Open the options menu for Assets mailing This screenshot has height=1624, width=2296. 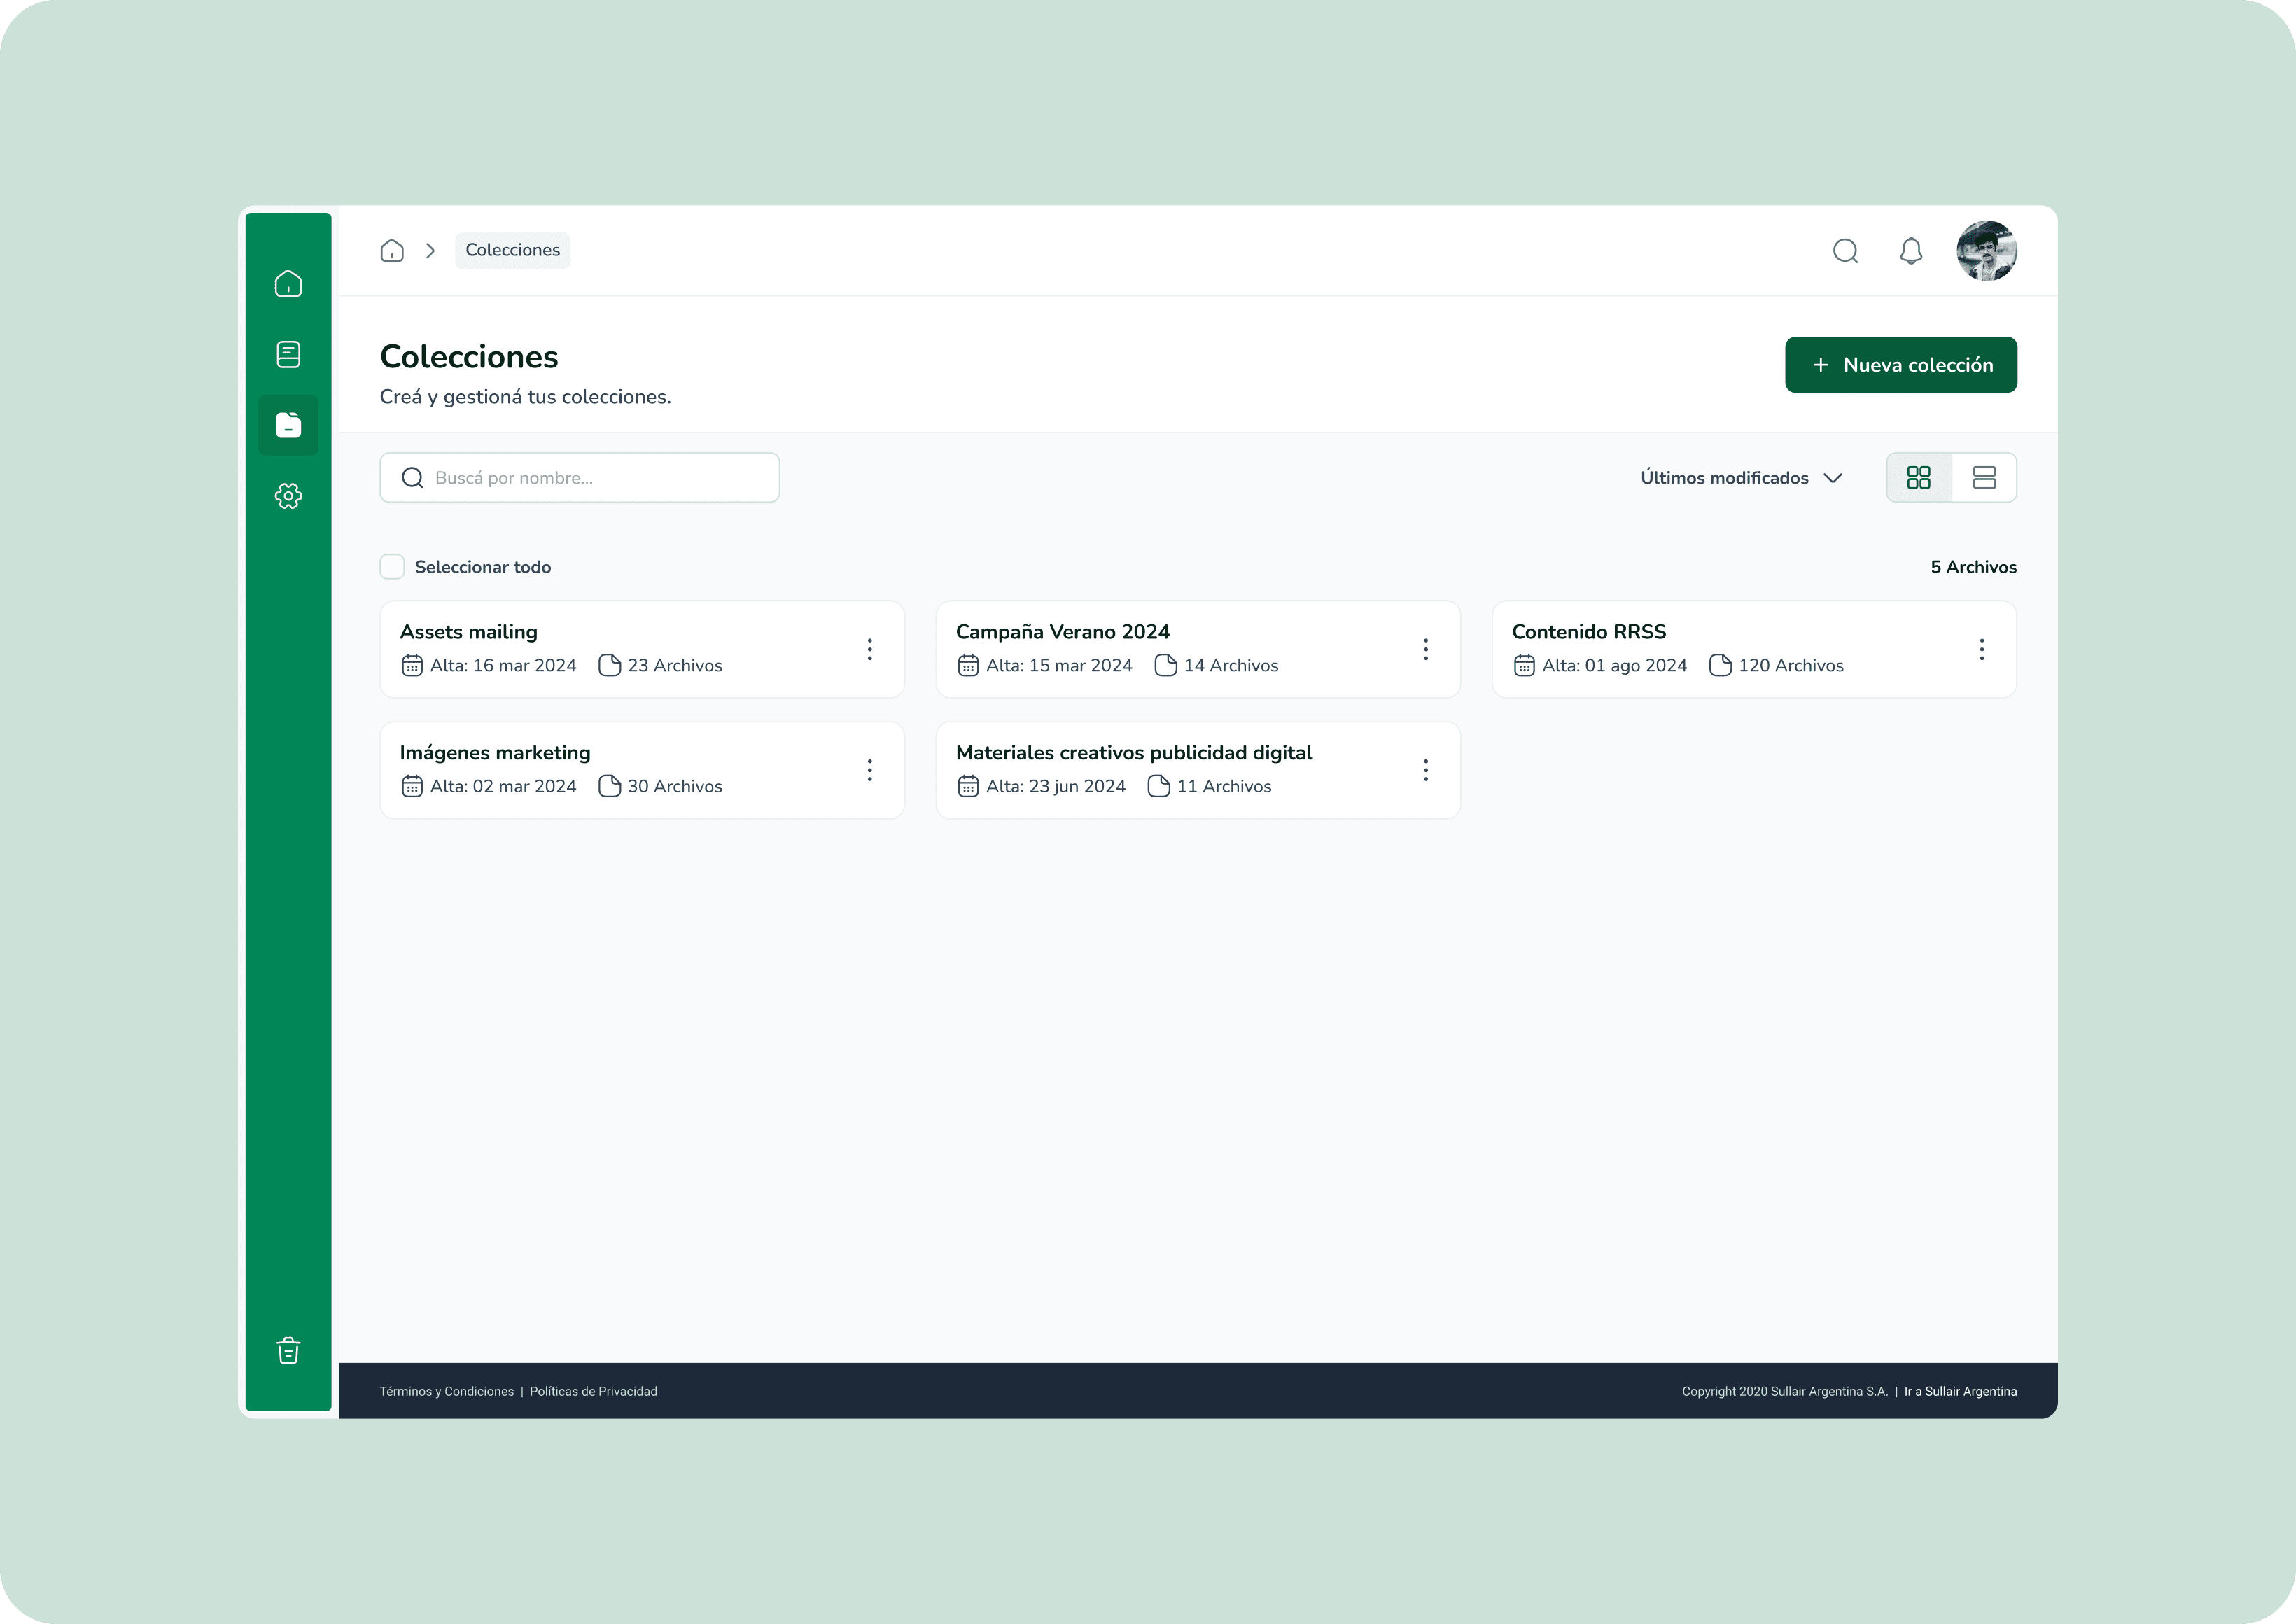(870, 649)
